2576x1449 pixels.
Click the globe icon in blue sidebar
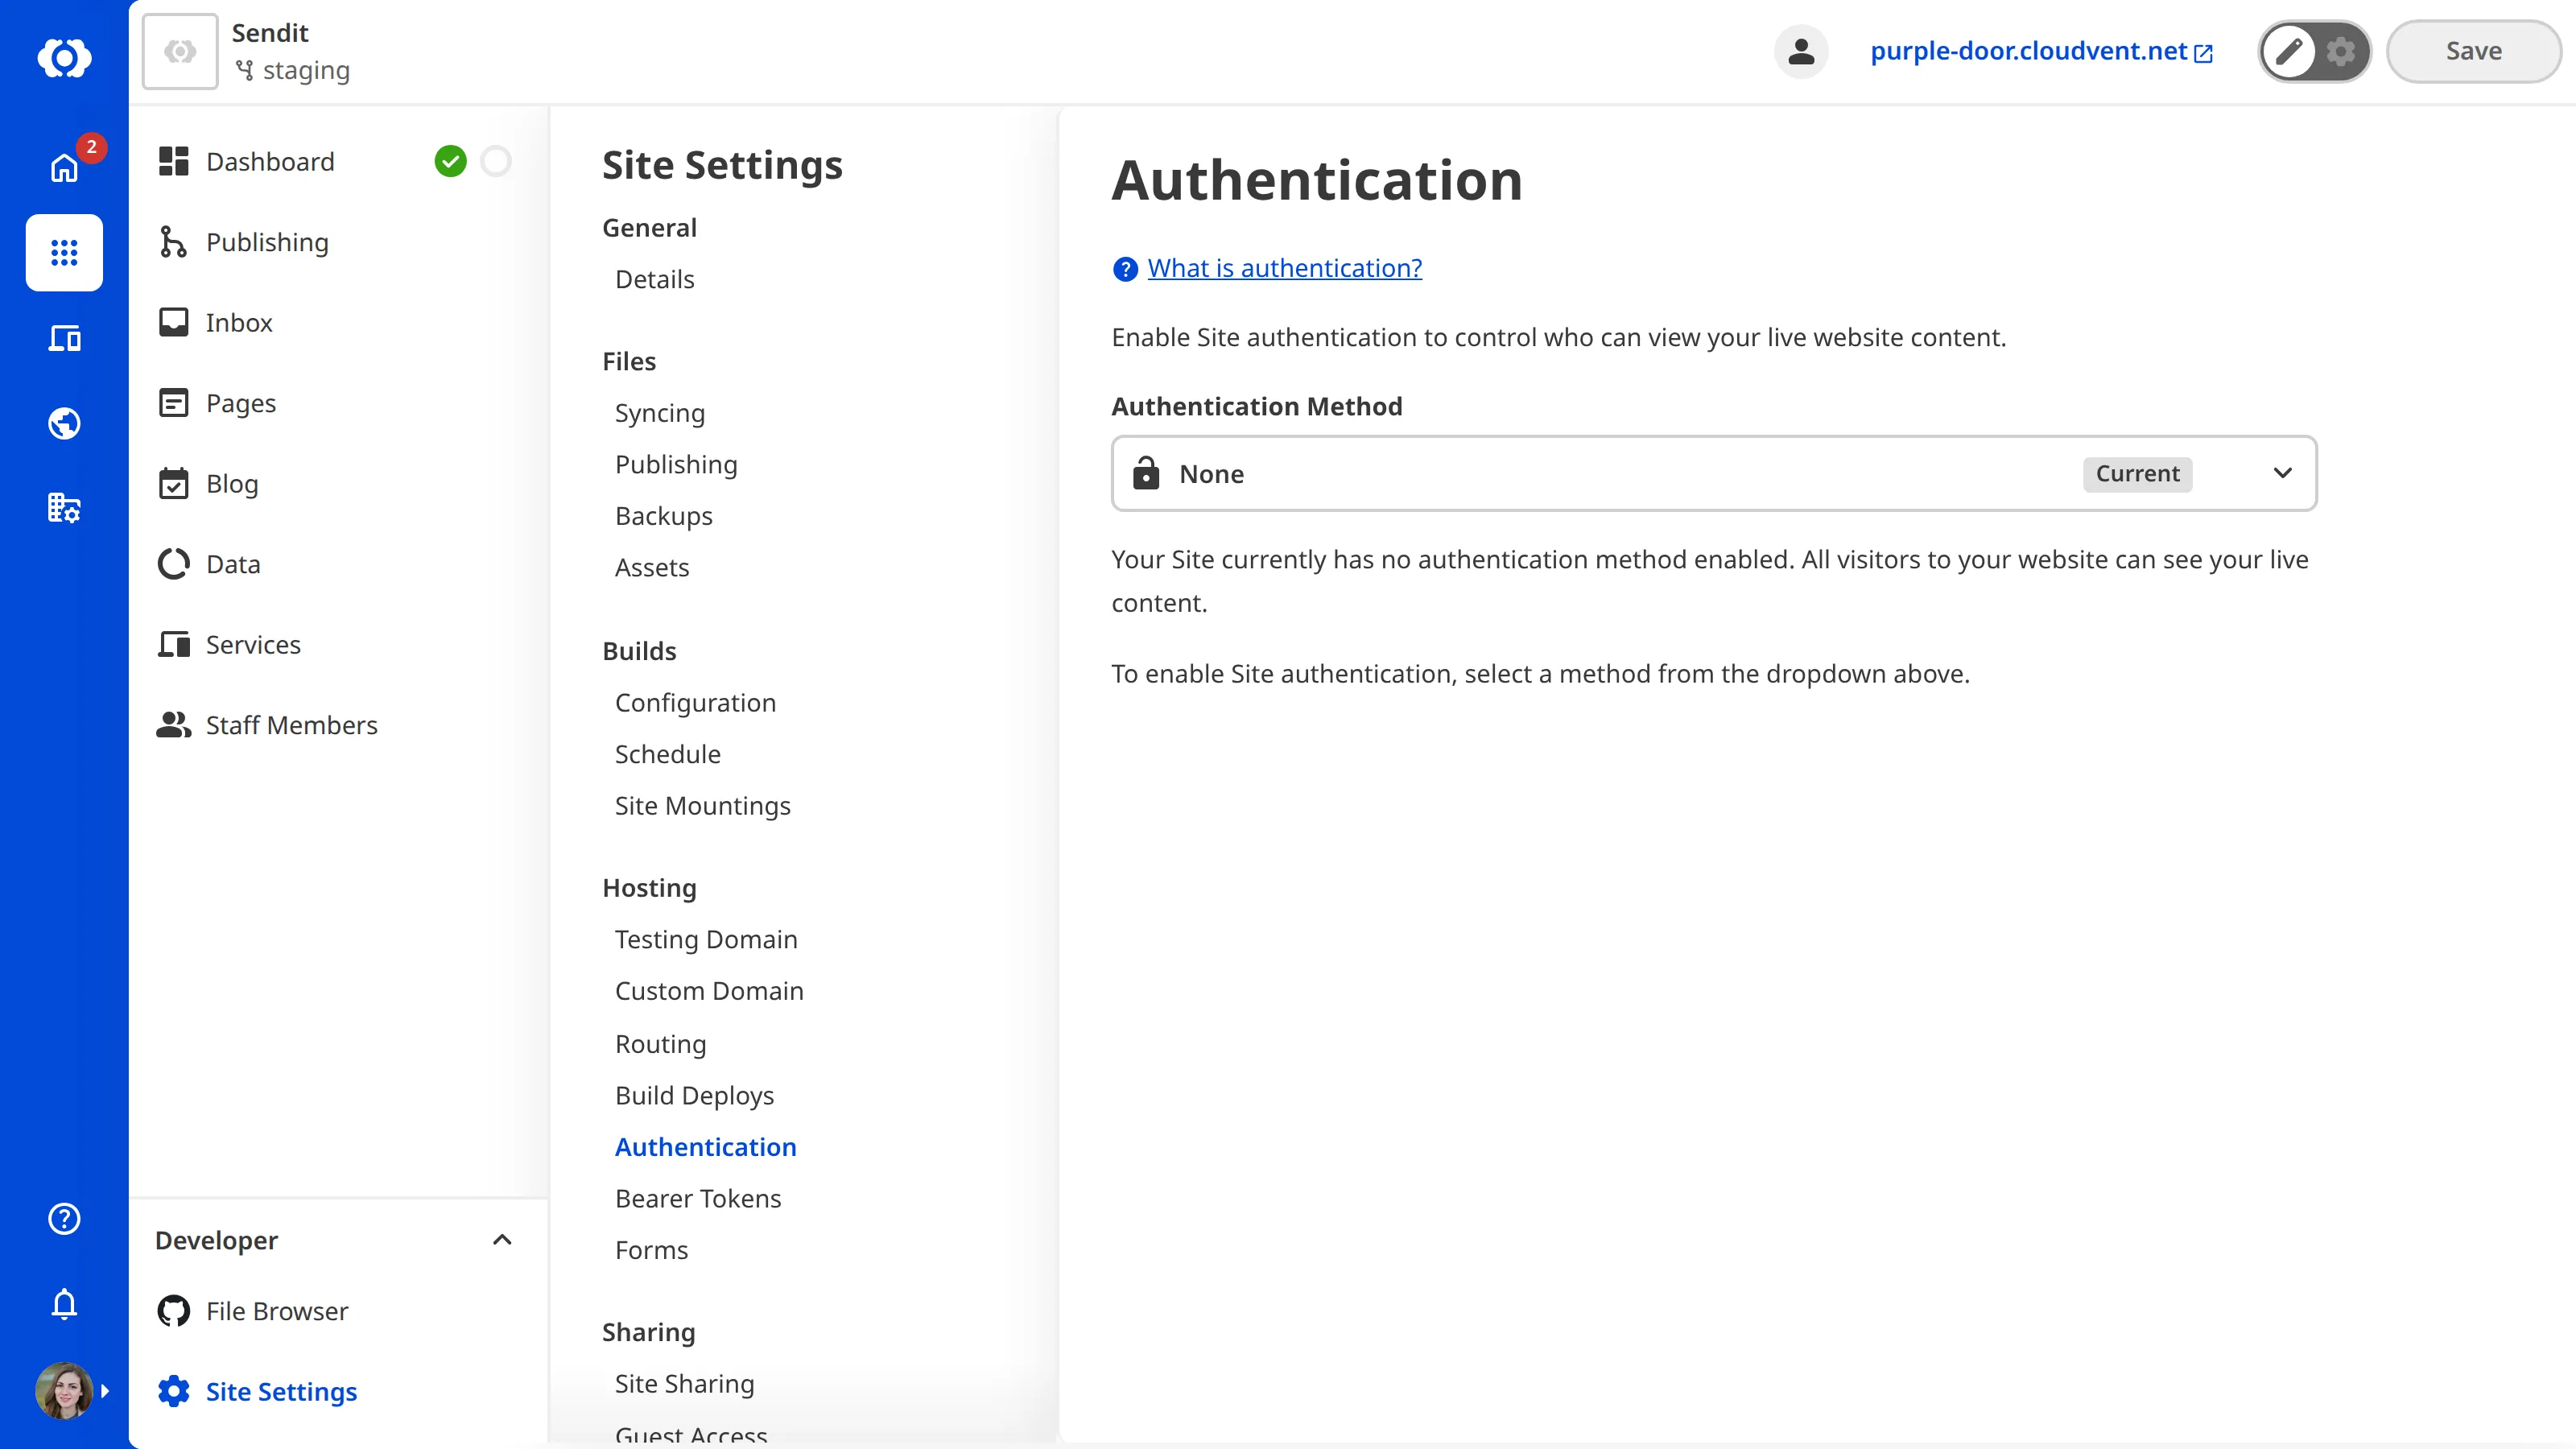point(64,423)
